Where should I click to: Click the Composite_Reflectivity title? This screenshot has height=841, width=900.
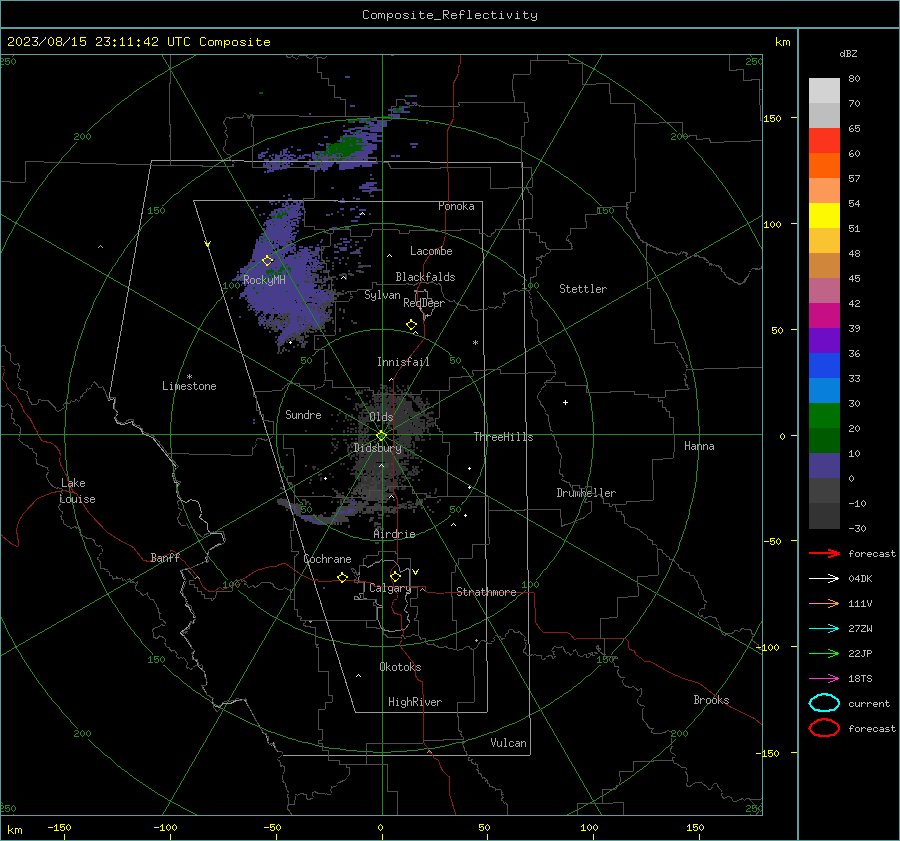coord(449,15)
